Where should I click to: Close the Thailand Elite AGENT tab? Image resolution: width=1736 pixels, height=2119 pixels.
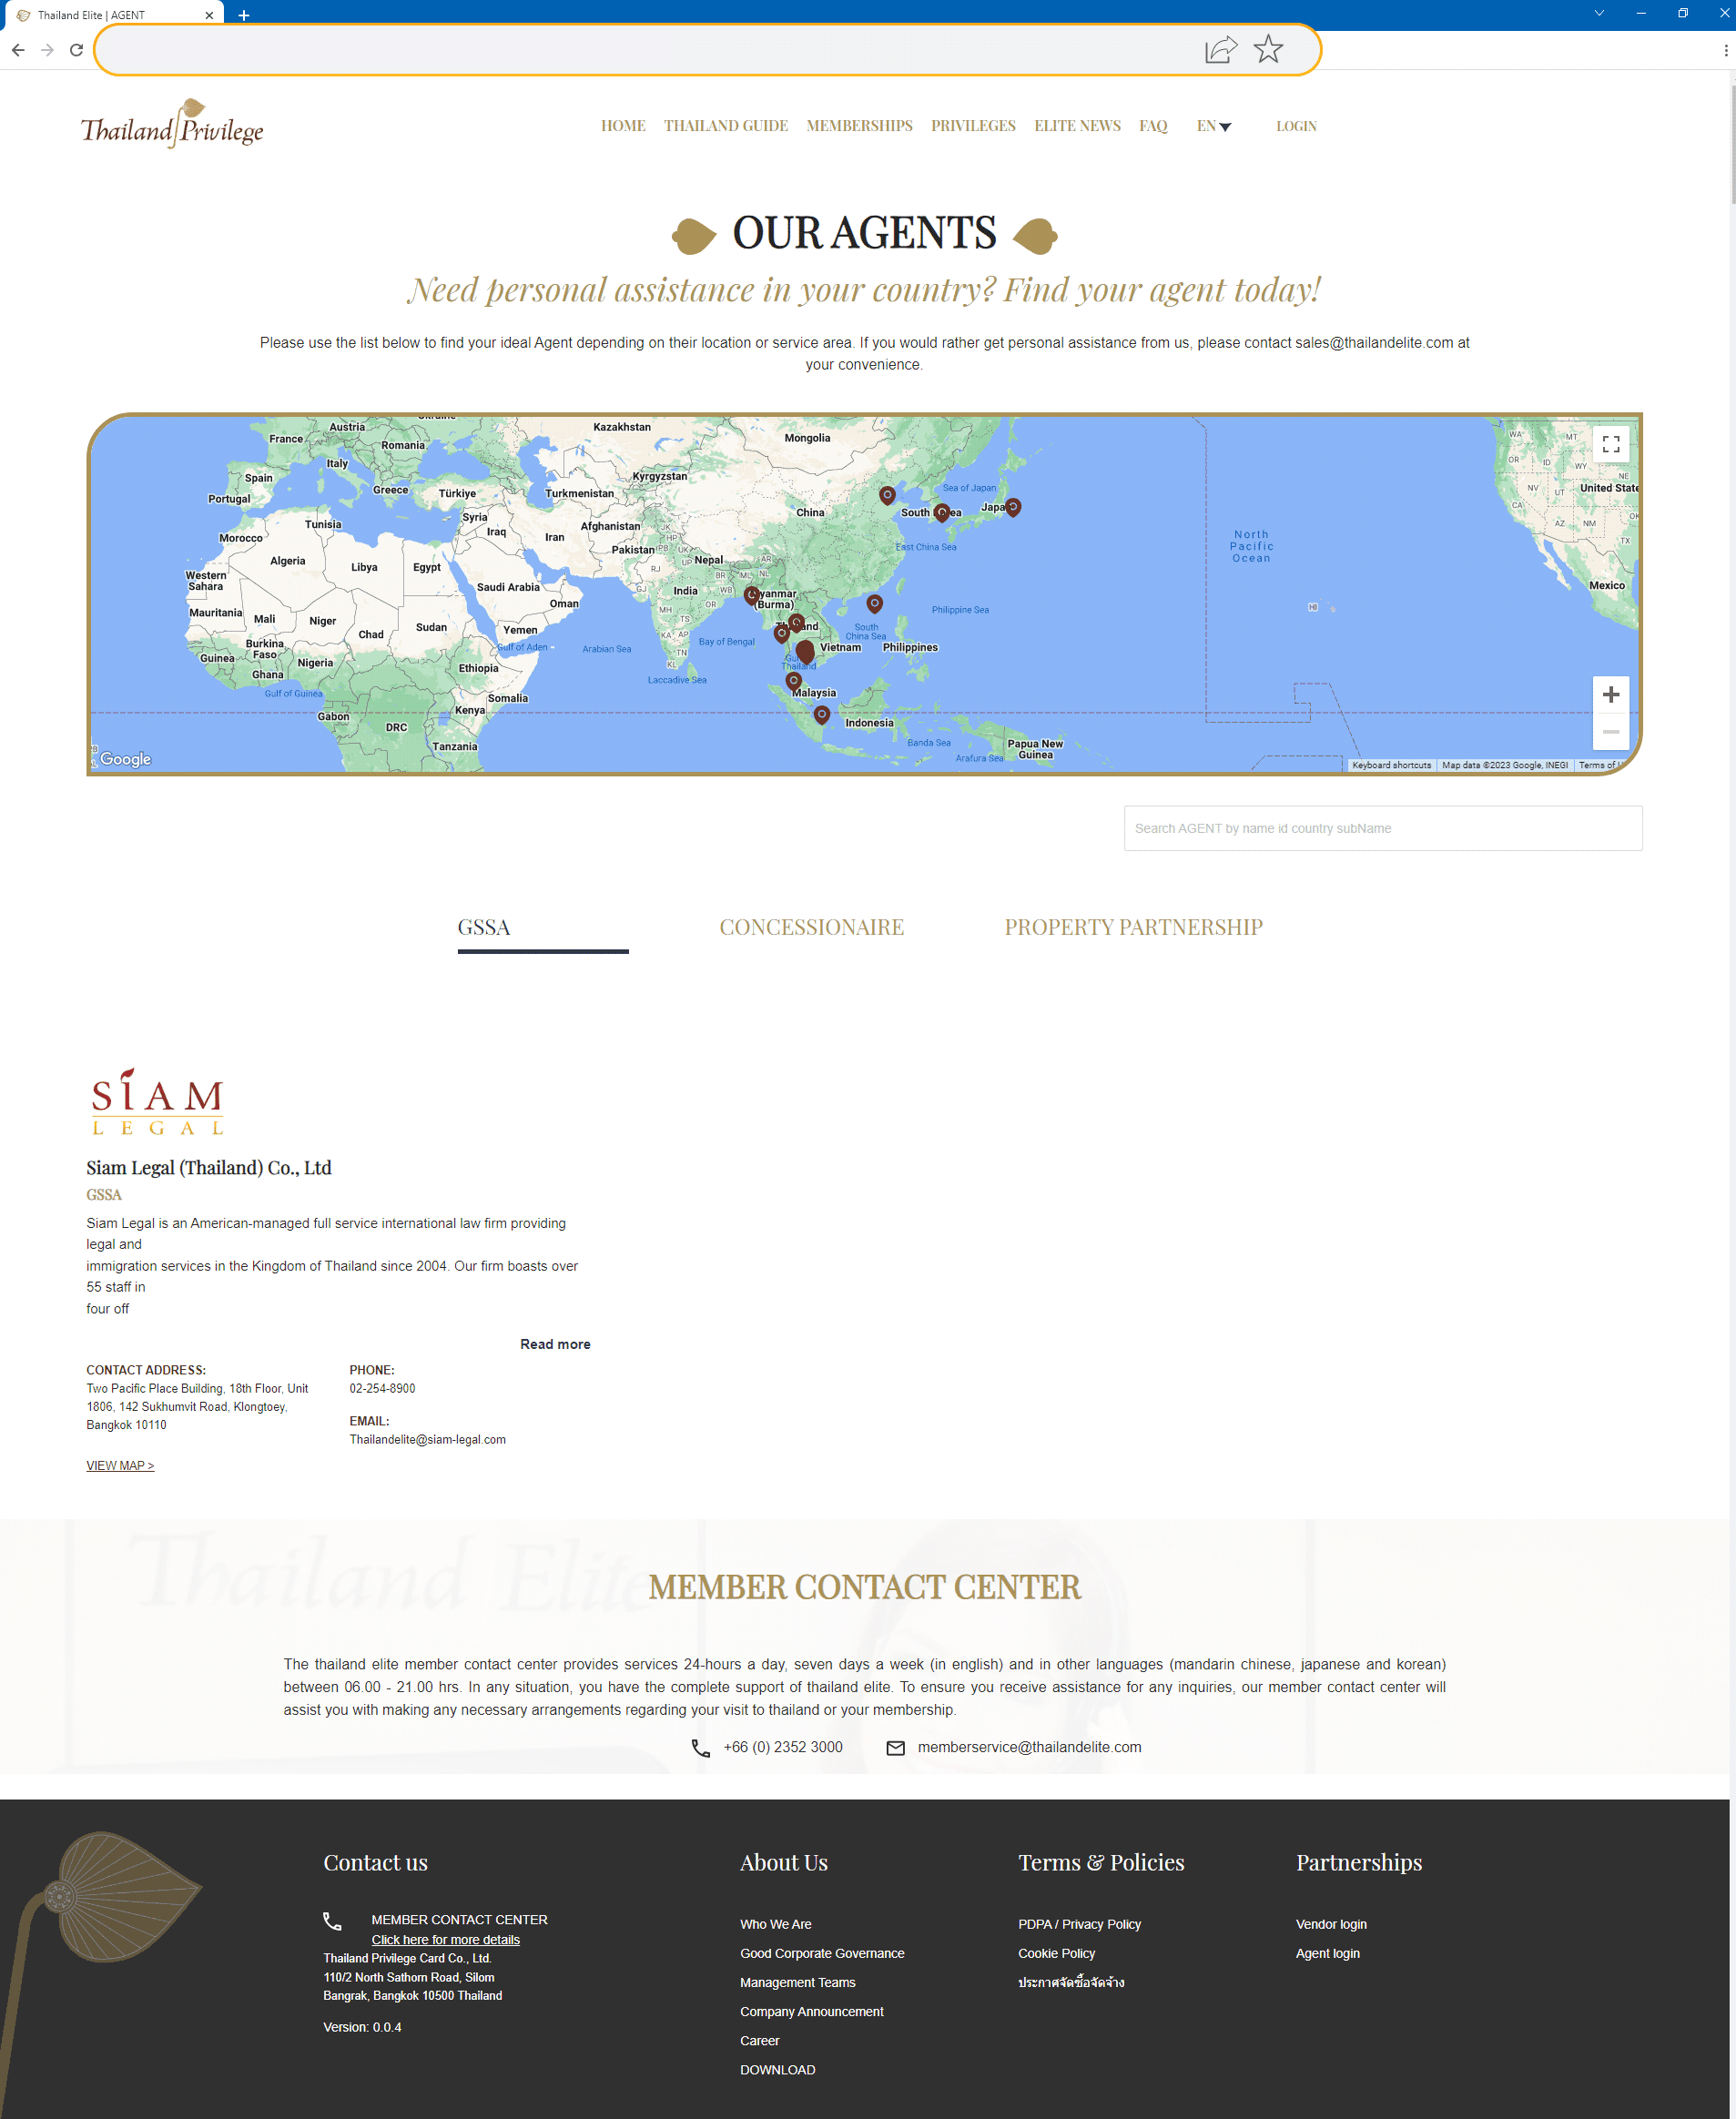(209, 15)
